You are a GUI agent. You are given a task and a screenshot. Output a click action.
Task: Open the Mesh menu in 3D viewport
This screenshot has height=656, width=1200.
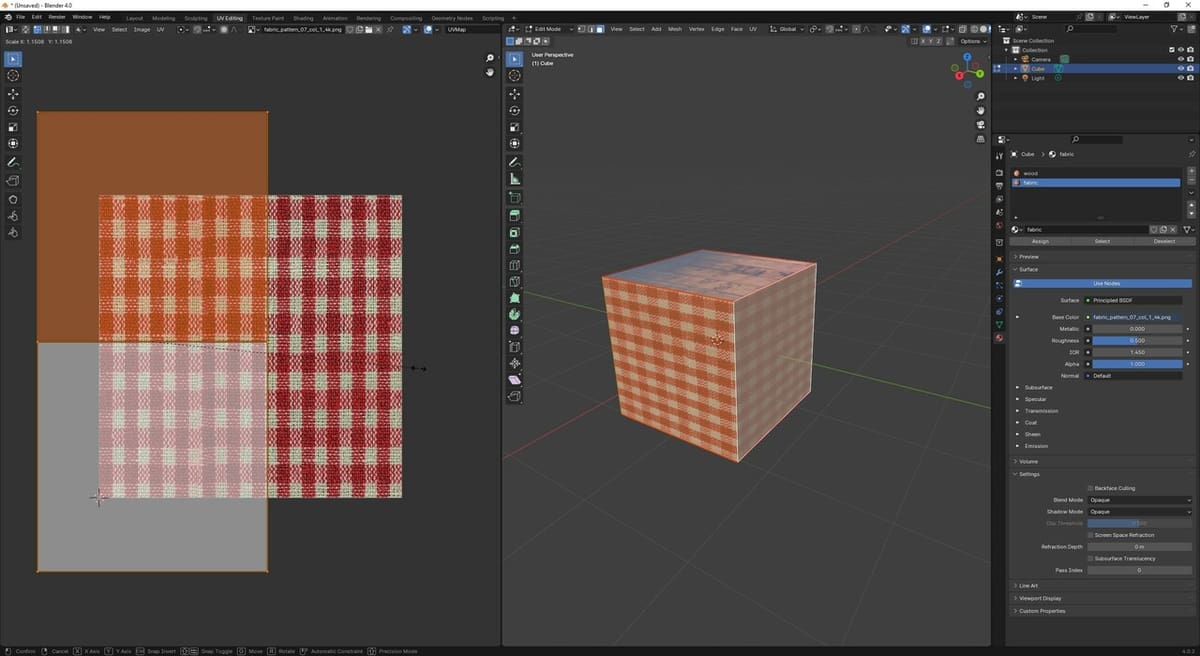pyautogui.click(x=675, y=29)
